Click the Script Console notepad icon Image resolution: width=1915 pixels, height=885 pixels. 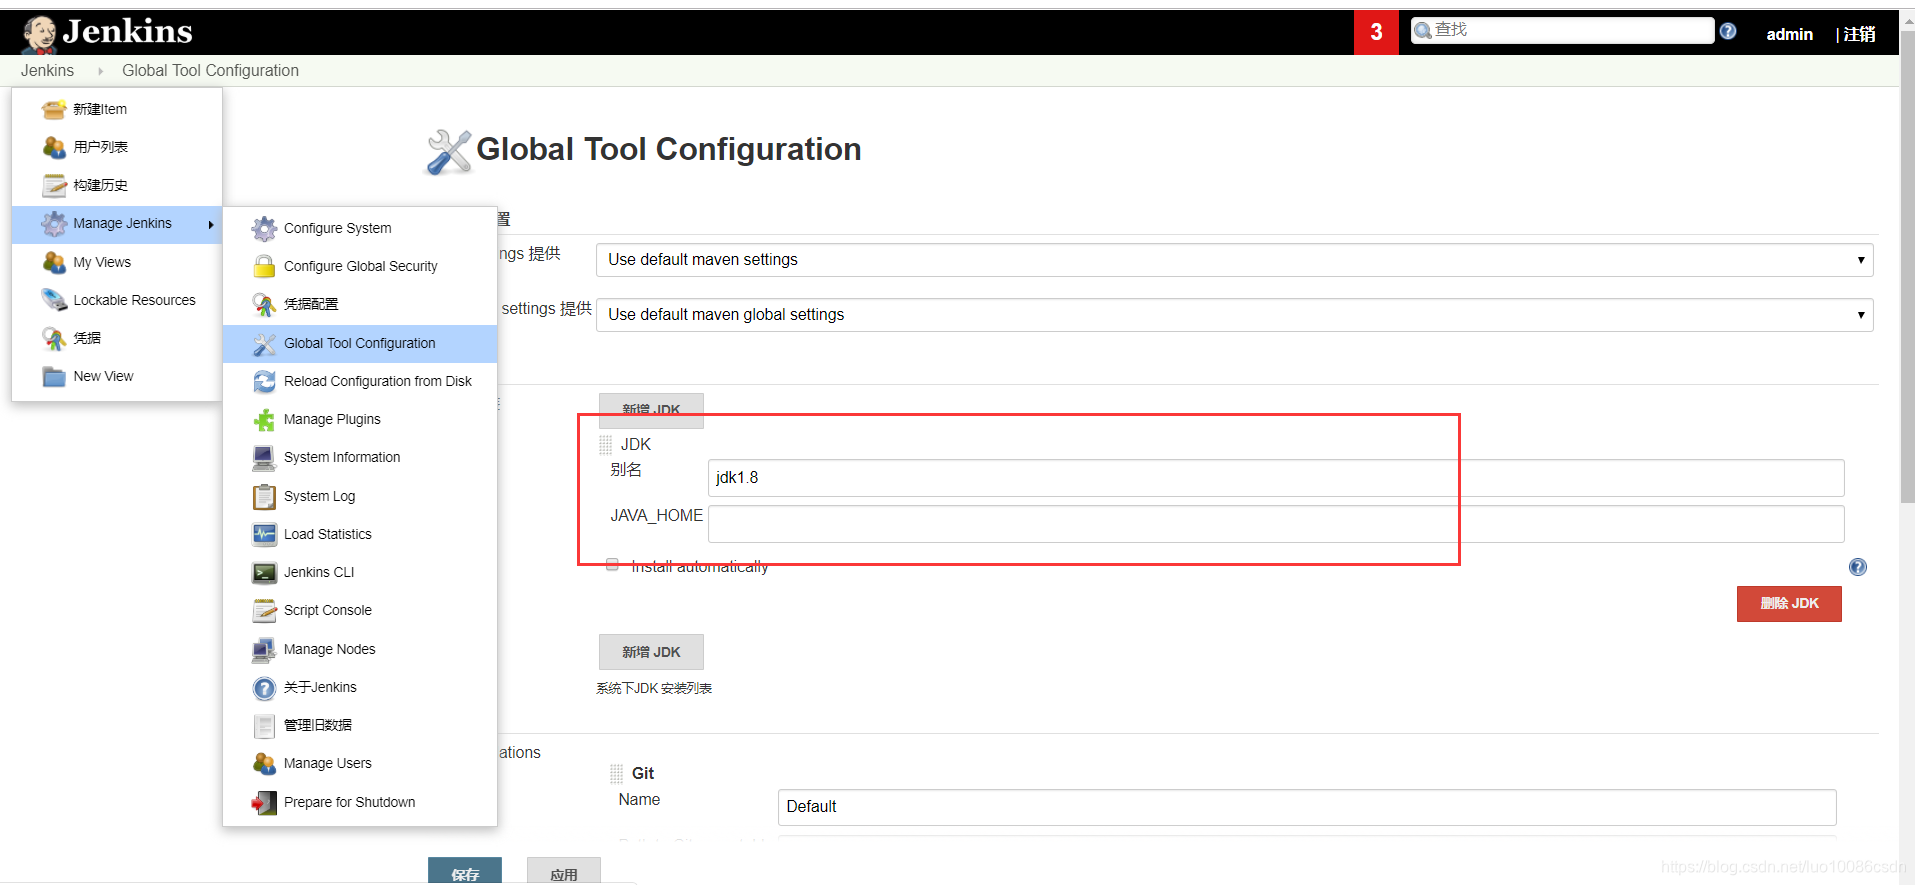(264, 610)
